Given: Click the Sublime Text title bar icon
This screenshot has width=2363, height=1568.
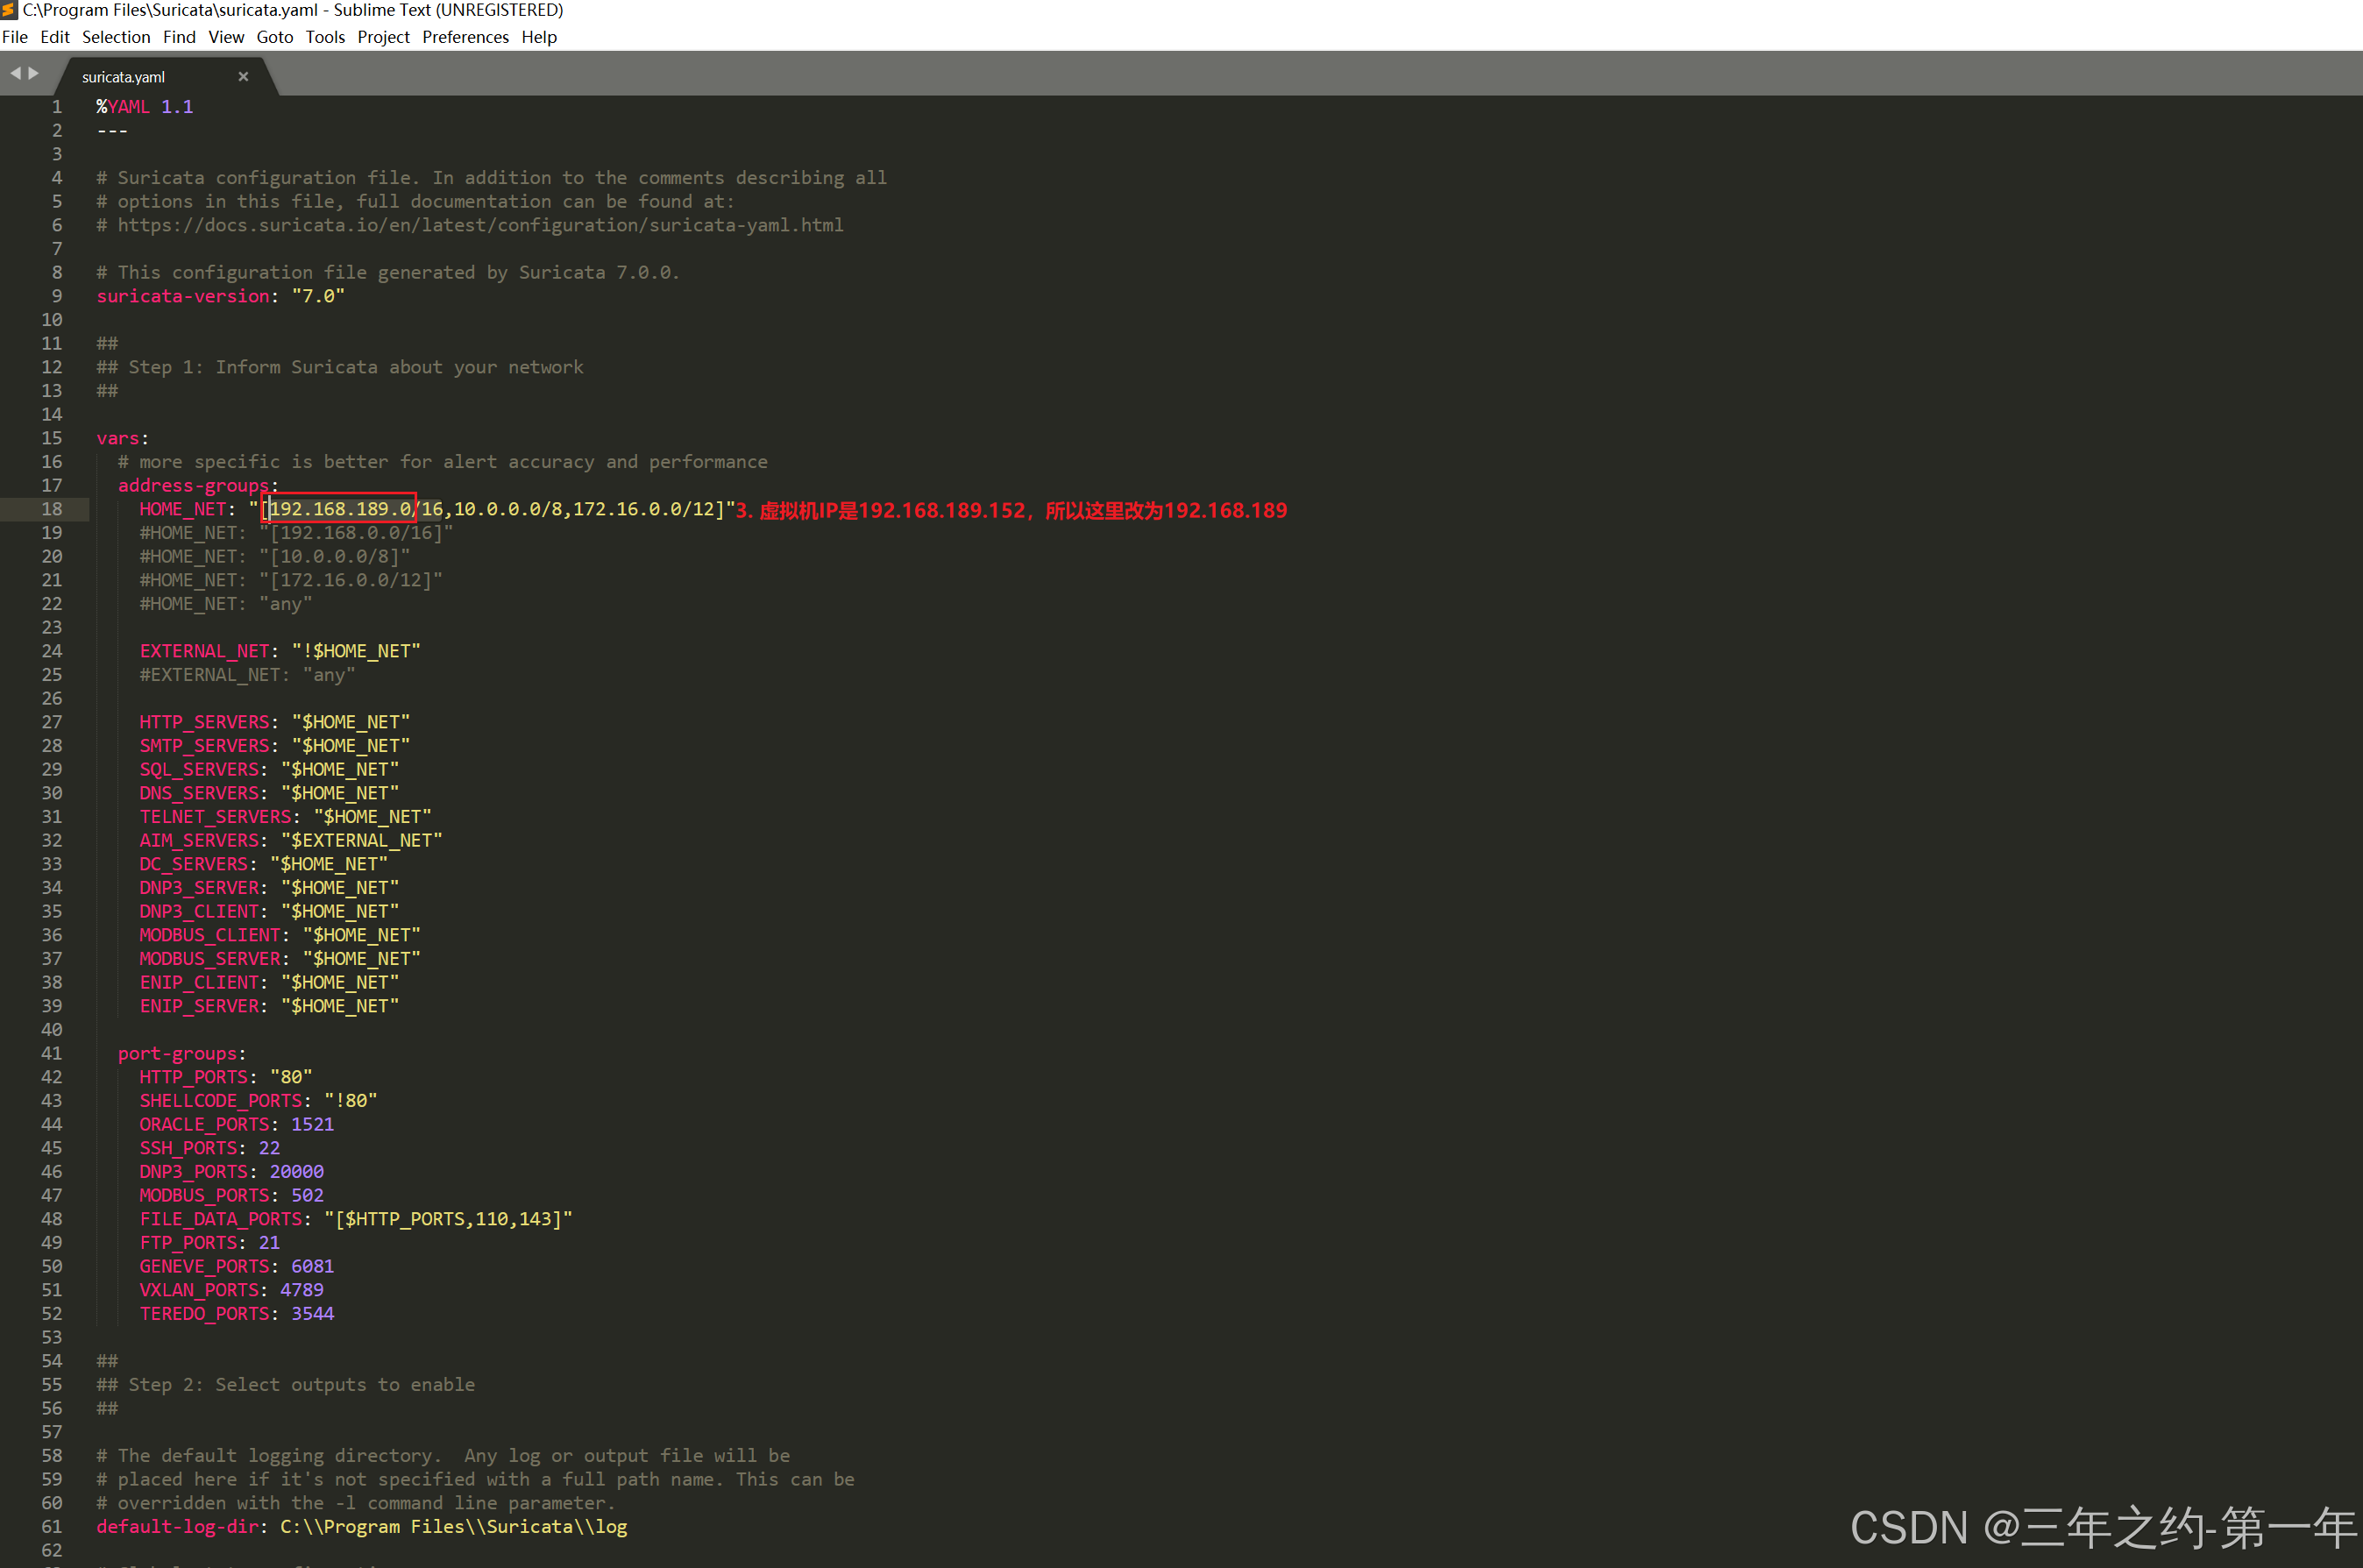Looking at the screenshot, I should pos(9,10).
